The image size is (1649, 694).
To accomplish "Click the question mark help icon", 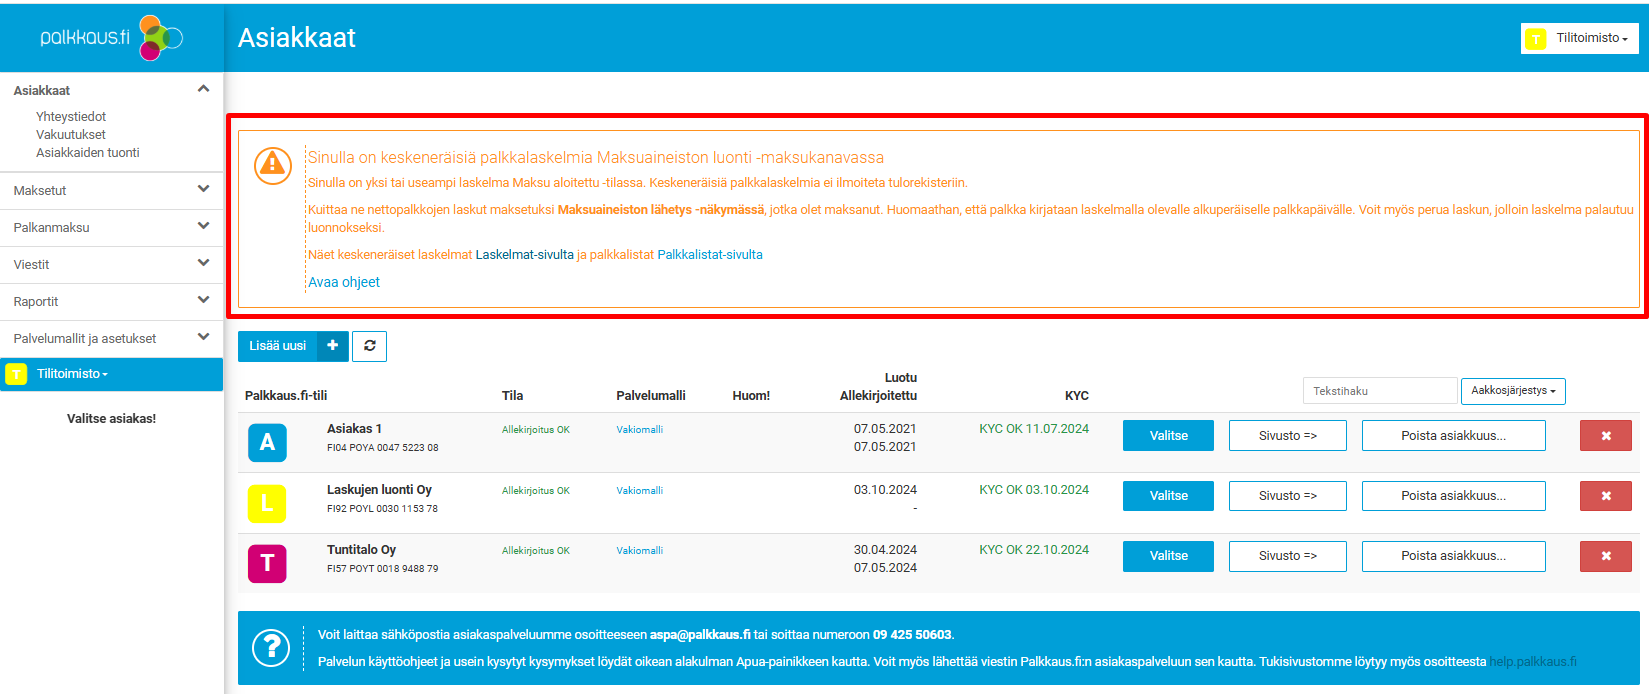I will click(x=271, y=648).
